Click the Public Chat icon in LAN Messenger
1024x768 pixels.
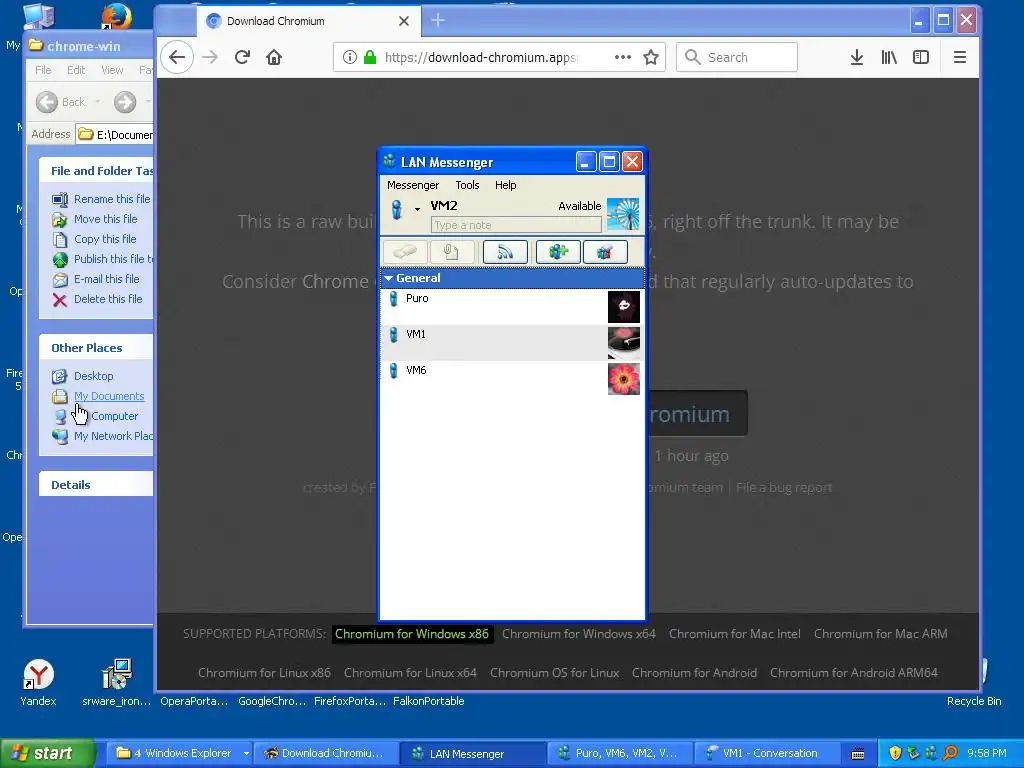click(605, 252)
